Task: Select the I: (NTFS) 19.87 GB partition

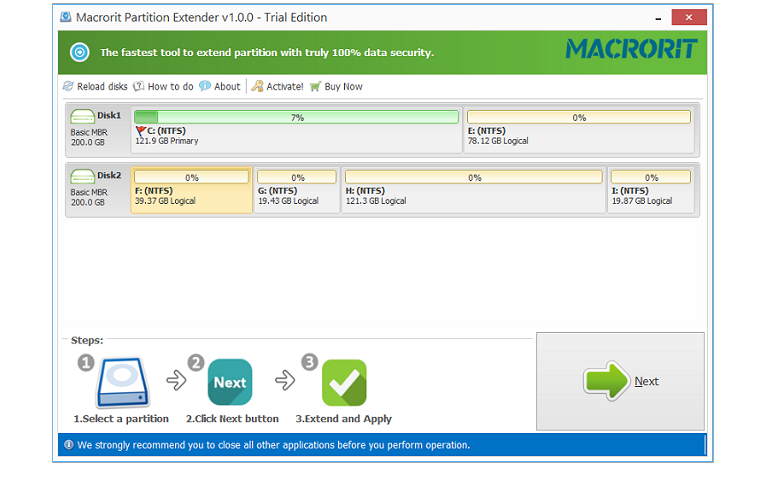Action: click(650, 190)
